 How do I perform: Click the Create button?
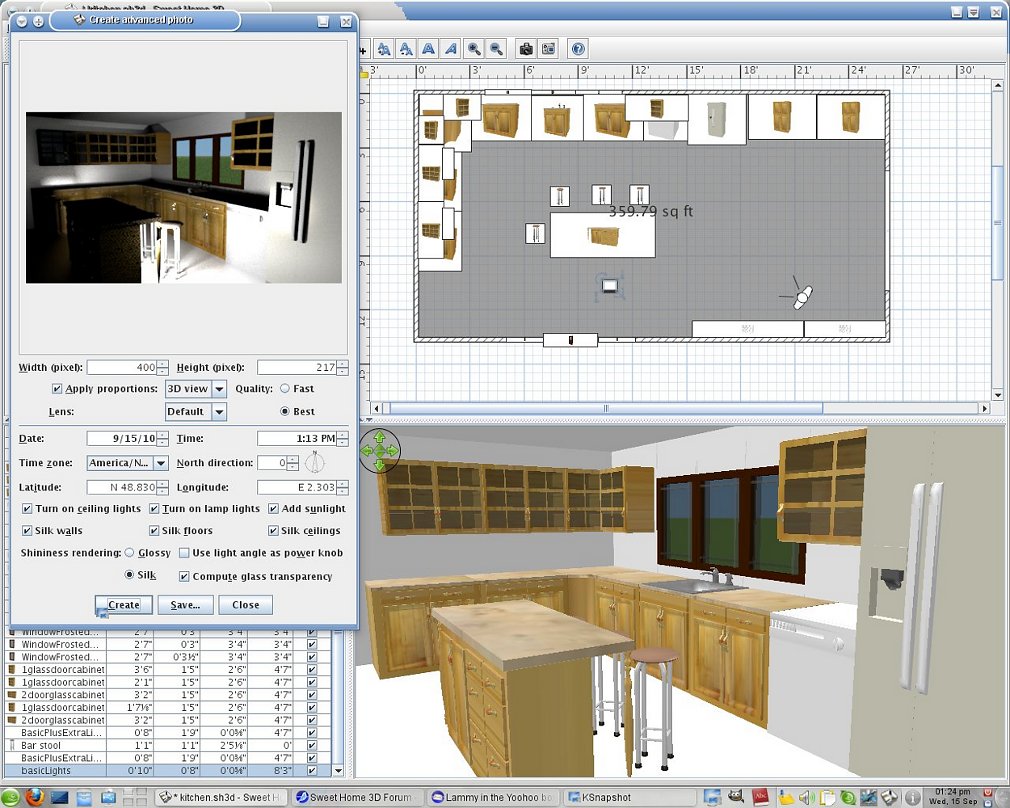(x=124, y=605)
